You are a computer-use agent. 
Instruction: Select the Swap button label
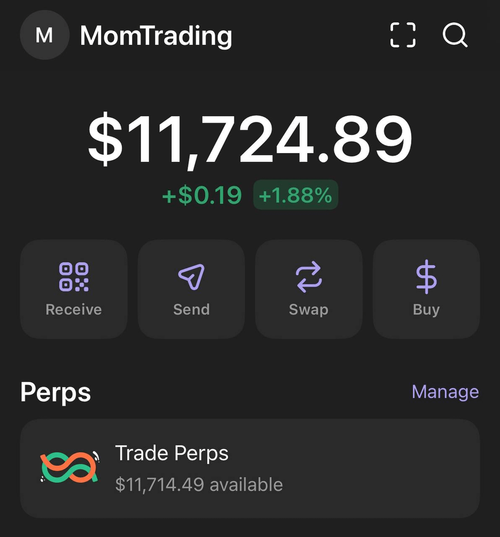309,310
